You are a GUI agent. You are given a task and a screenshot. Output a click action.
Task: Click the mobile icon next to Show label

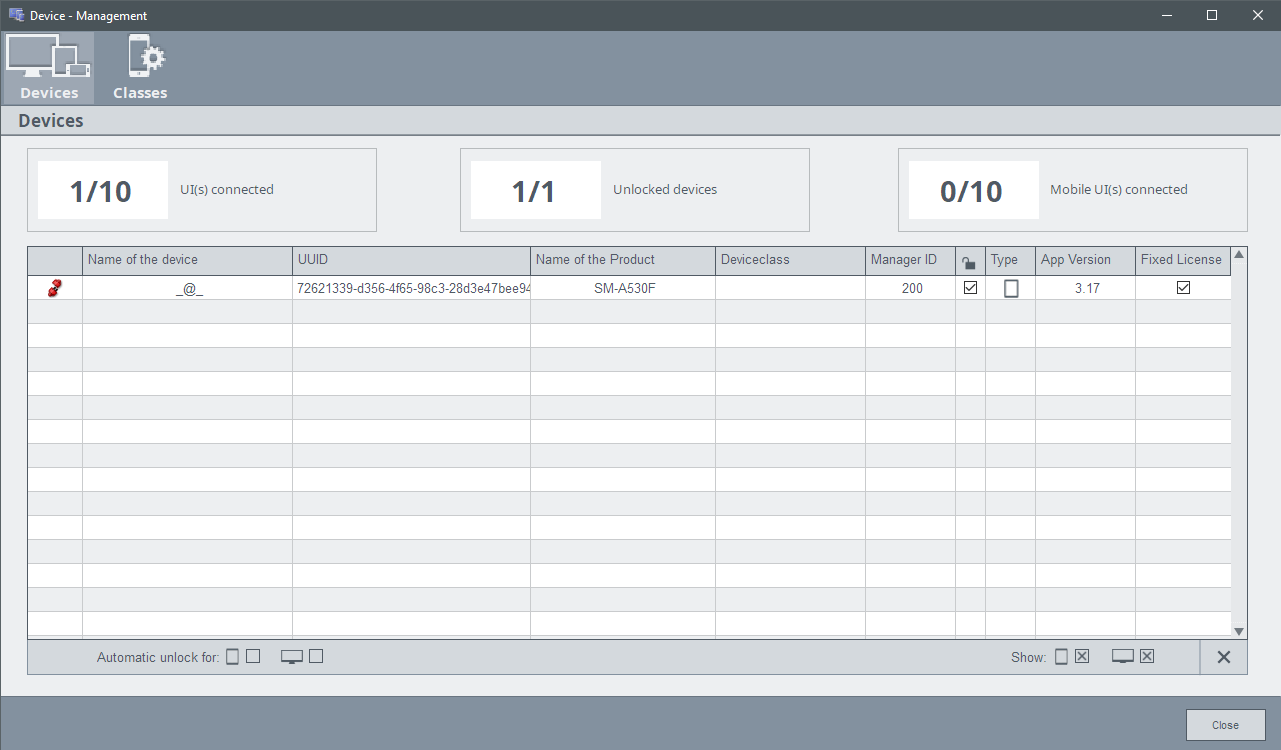(1061, 657)
